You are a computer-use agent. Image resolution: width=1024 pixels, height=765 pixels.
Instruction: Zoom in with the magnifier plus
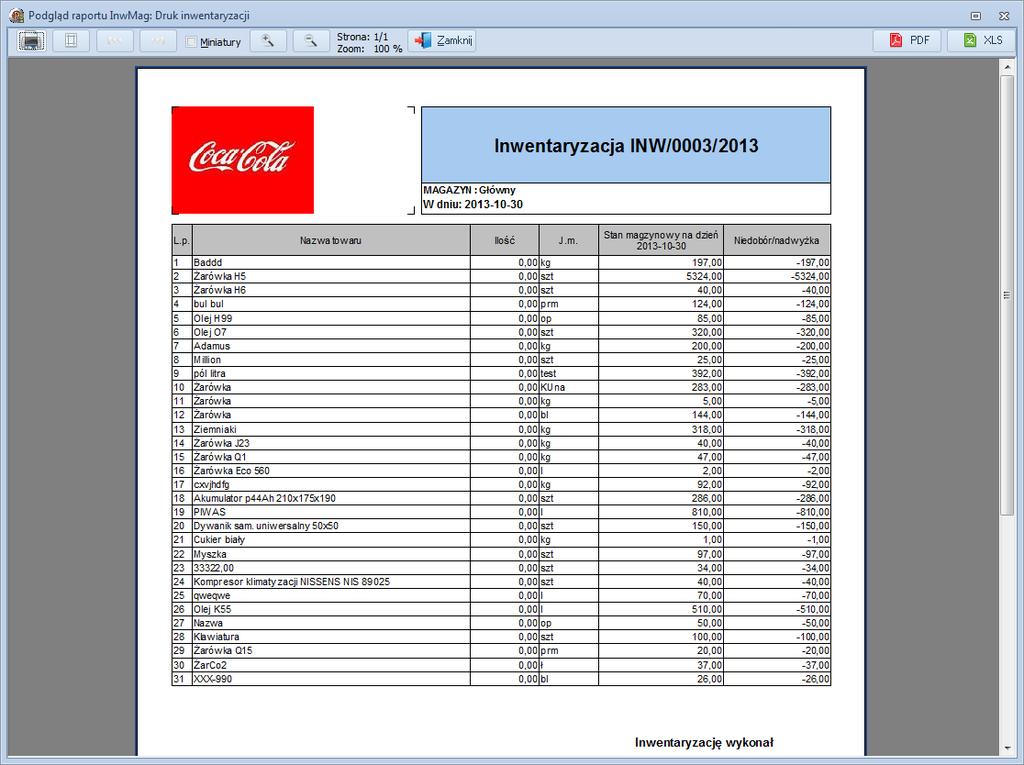(268, 41)
